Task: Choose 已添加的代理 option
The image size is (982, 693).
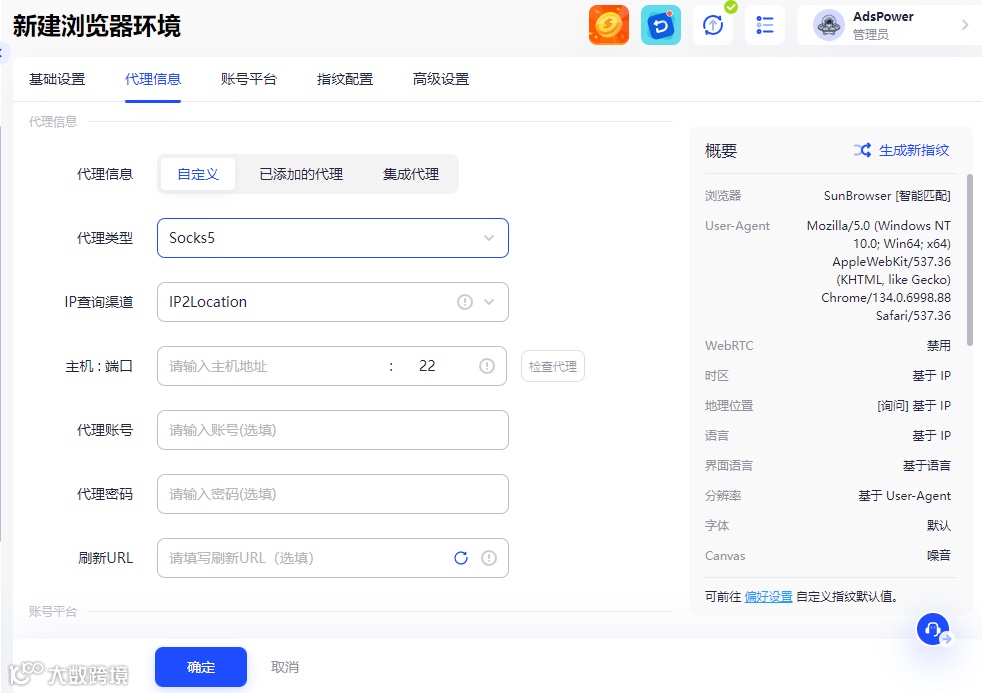Action: pyautogui.click(x=301, y=174)
